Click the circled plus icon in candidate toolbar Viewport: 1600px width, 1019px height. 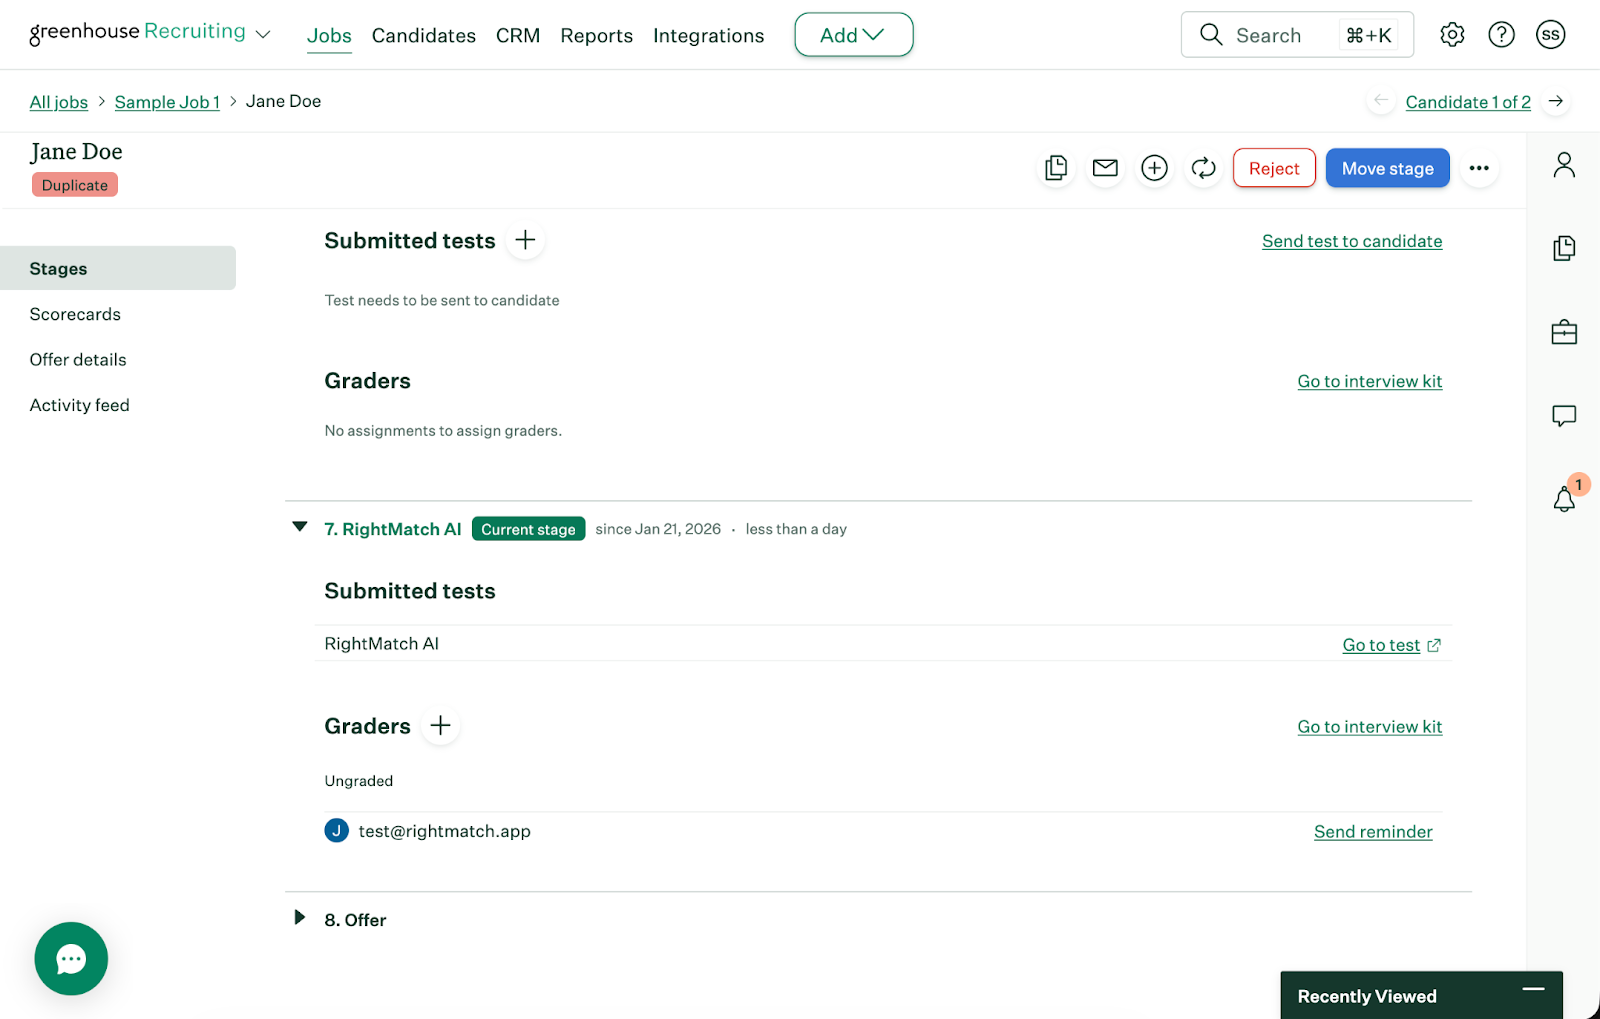coord(1154,168)
